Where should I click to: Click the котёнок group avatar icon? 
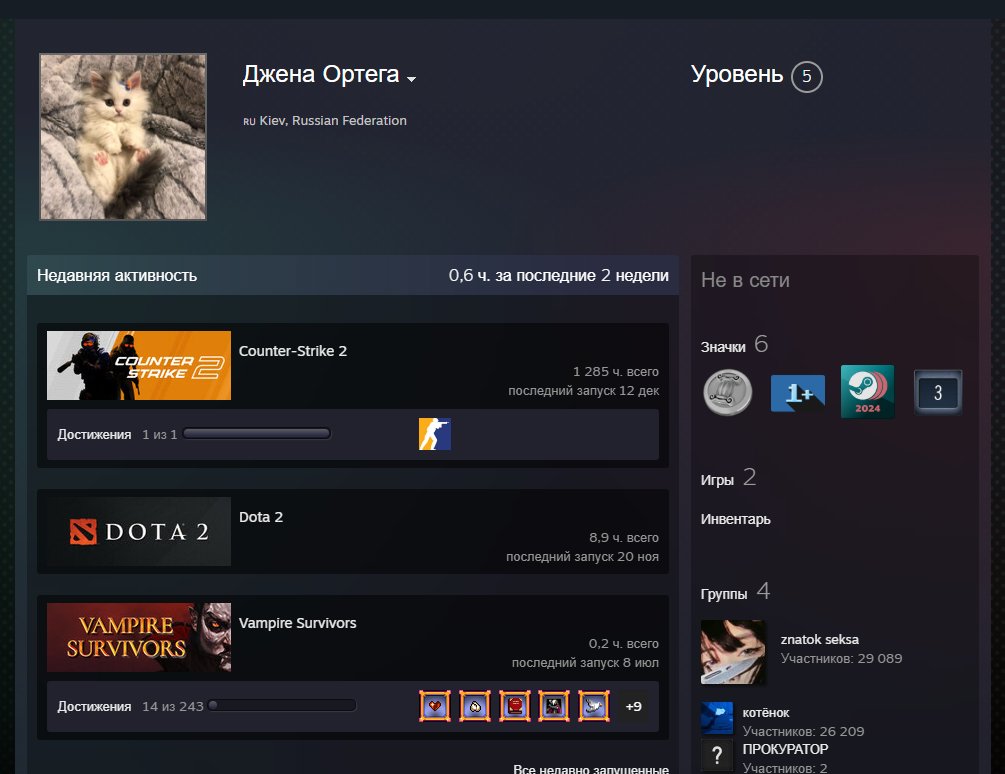click(x=717, y=718)
